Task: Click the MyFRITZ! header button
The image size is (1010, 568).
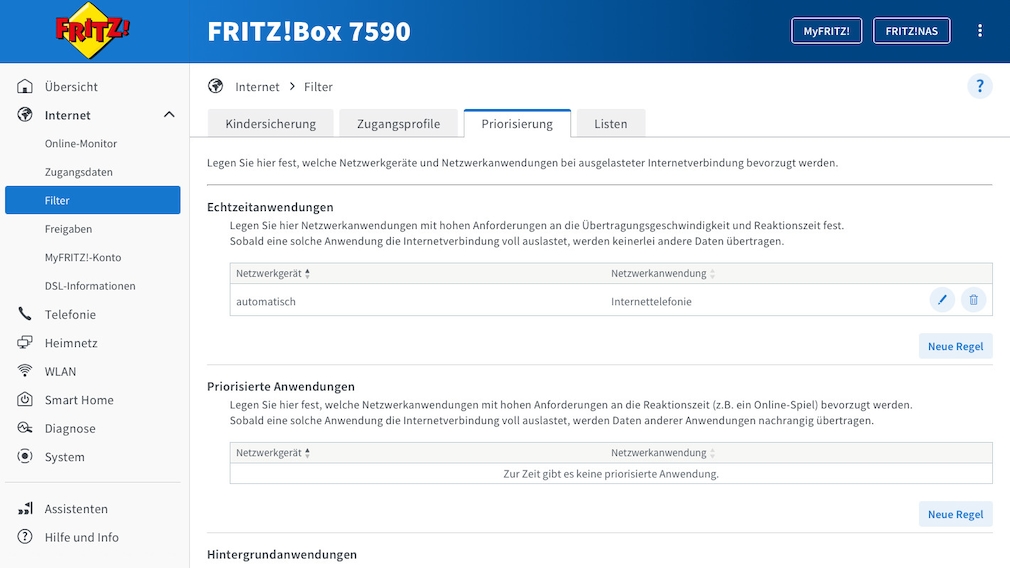Action: coord(826,31)
